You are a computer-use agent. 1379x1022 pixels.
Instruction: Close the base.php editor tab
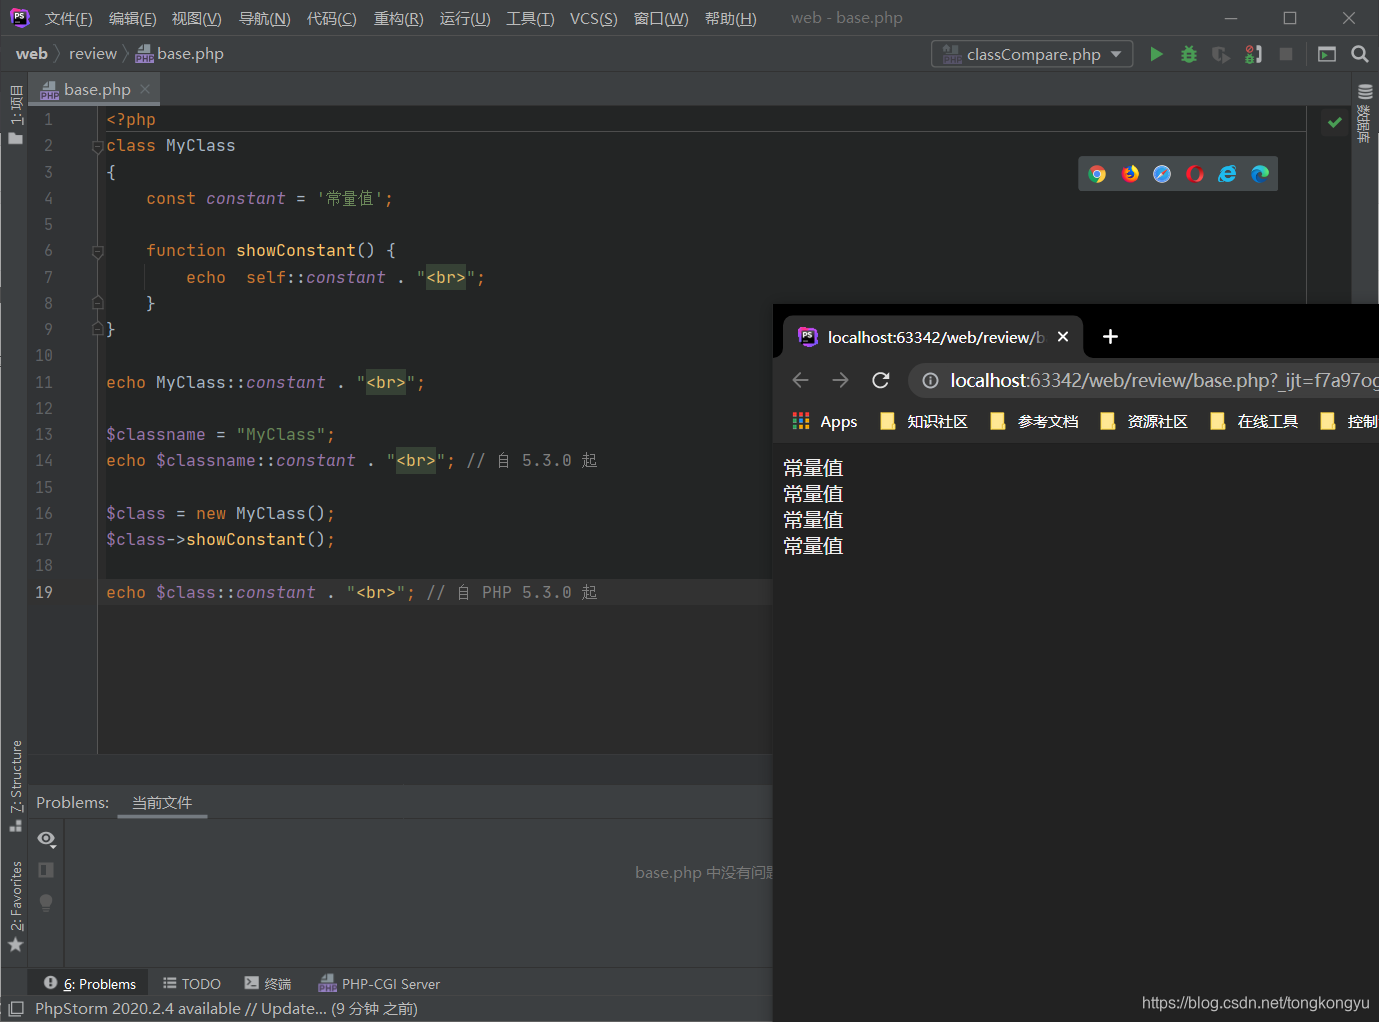[x=146, y=89]
